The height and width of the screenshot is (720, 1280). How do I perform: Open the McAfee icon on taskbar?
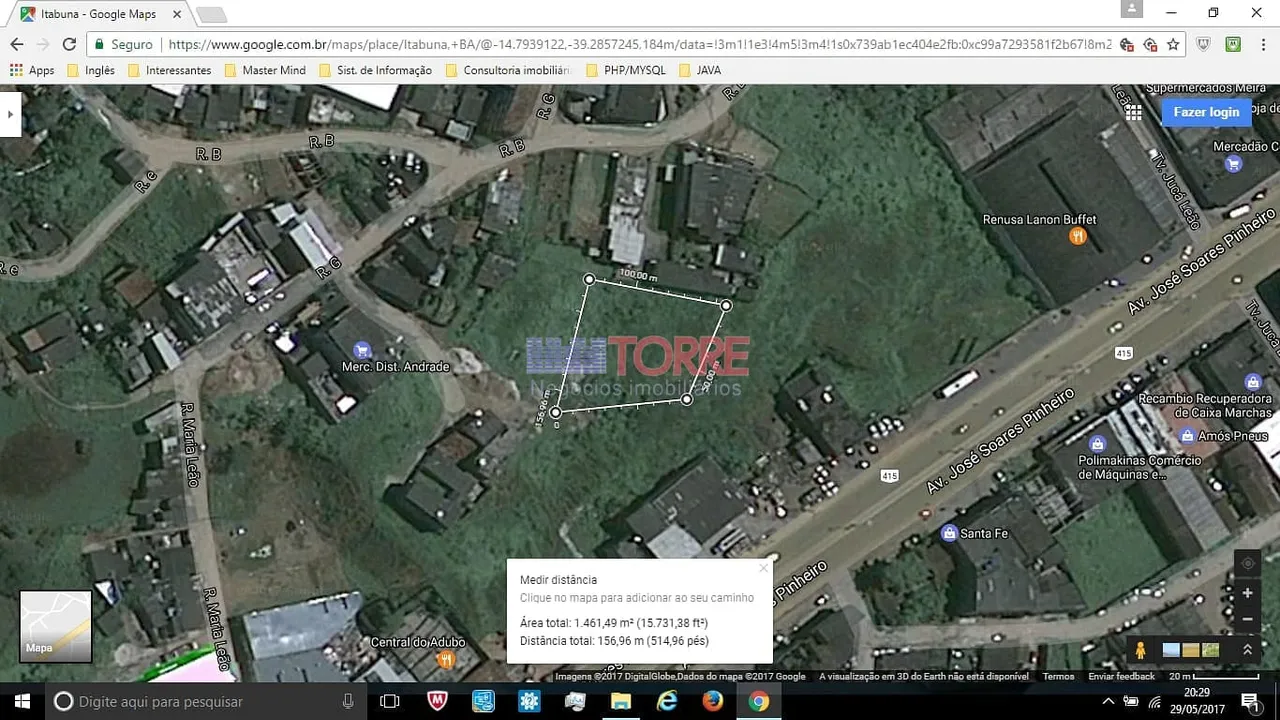(437, 701)
